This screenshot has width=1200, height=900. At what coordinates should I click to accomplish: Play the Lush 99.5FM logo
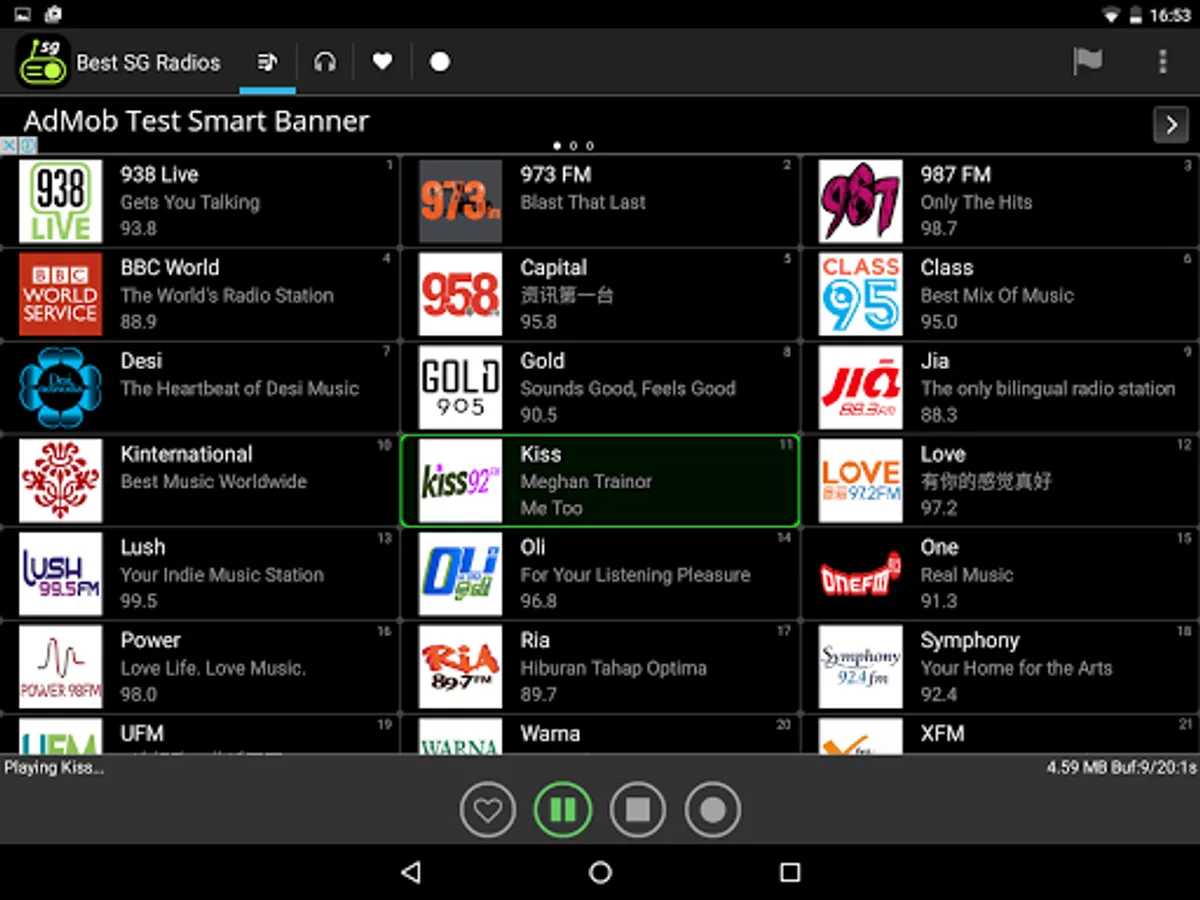click(x=60, y=573)
